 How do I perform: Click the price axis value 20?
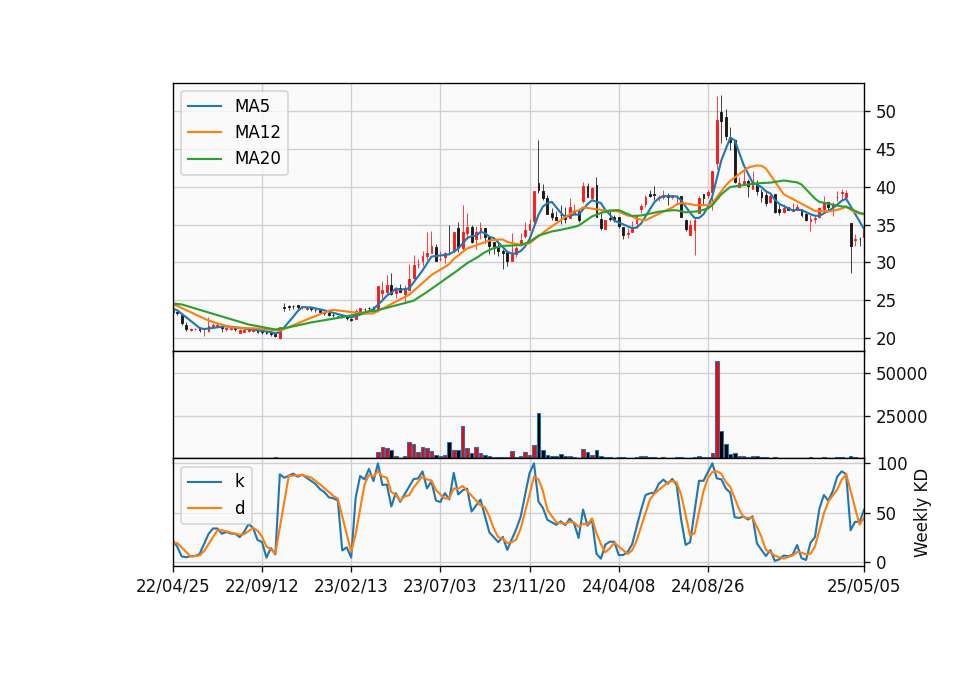(x=885, y=339)
